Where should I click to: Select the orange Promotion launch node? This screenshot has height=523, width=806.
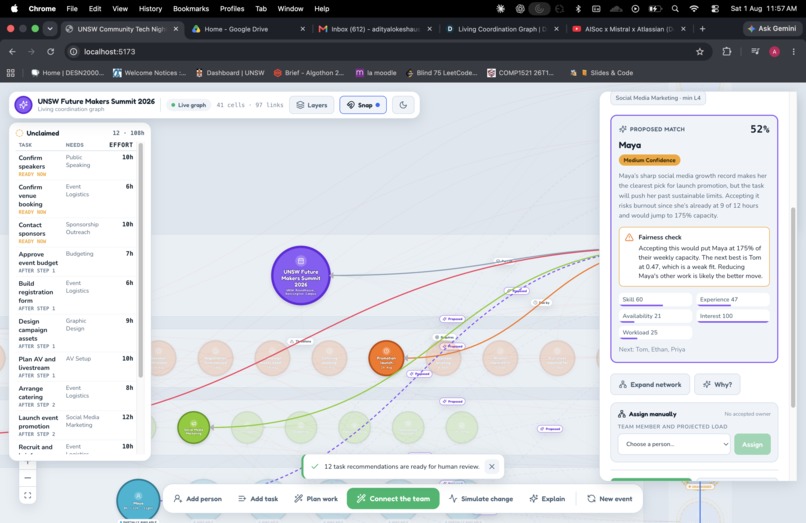pyautogui.click(x=387, y=358)
